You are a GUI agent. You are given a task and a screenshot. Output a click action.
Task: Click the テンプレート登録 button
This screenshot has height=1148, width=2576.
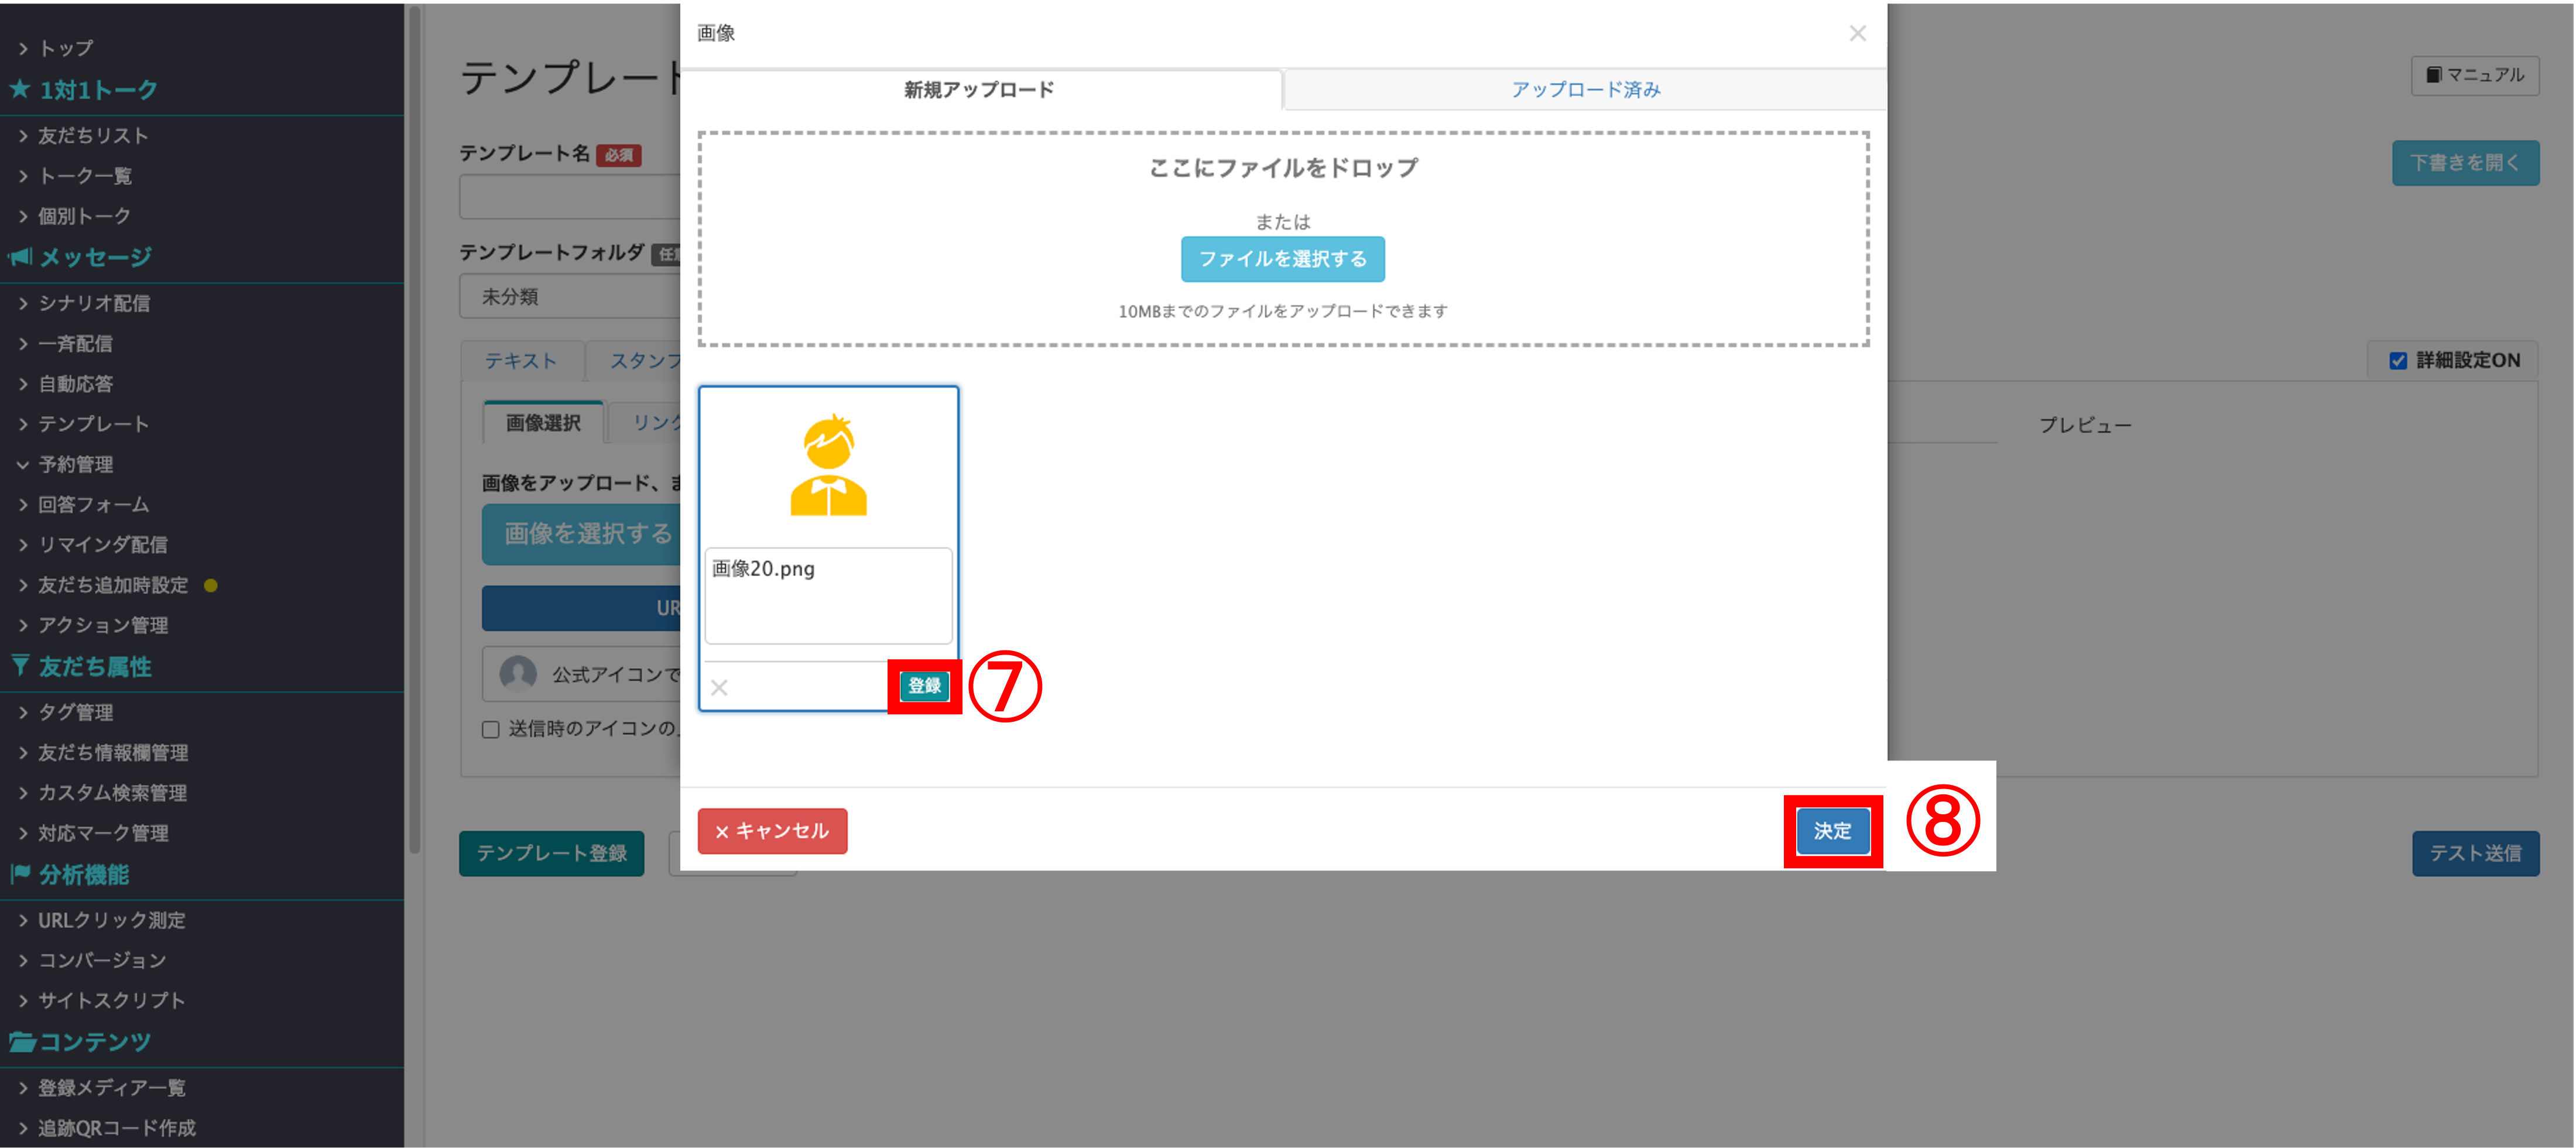click(x=551, y=853)
